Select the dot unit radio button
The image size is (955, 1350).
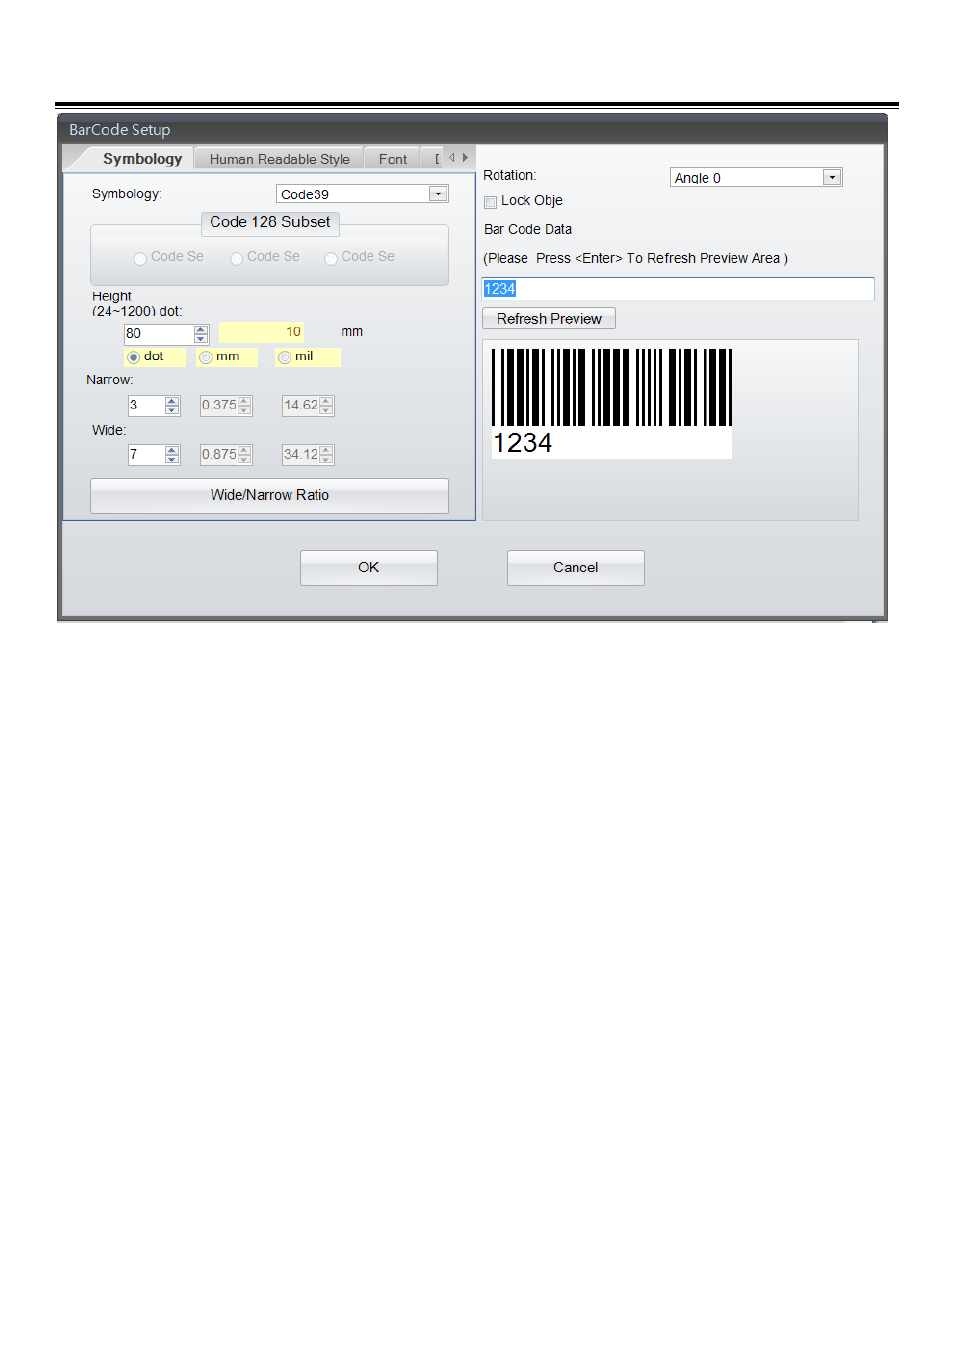coord(133,357)
